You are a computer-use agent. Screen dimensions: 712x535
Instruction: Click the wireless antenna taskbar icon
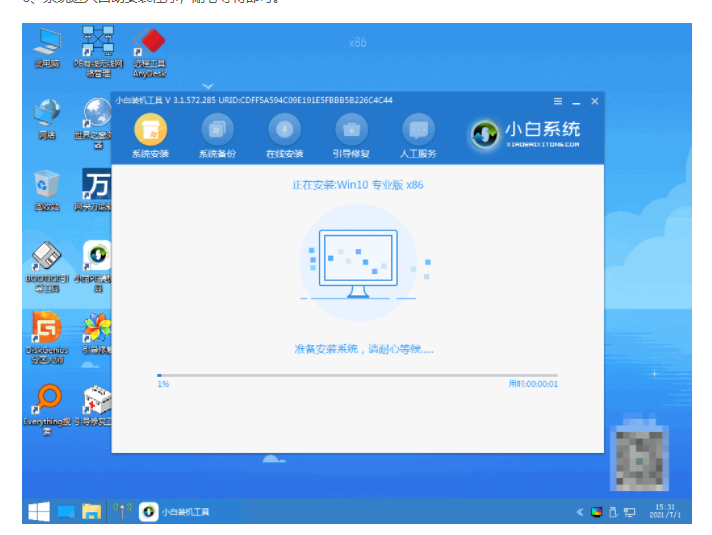[122, 511]
